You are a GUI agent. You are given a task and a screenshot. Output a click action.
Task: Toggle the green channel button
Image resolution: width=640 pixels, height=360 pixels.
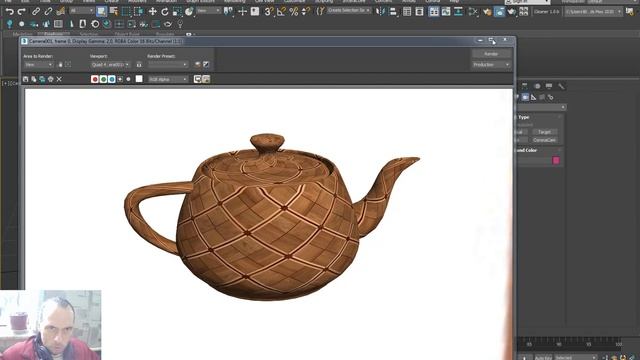pos(103,79)
